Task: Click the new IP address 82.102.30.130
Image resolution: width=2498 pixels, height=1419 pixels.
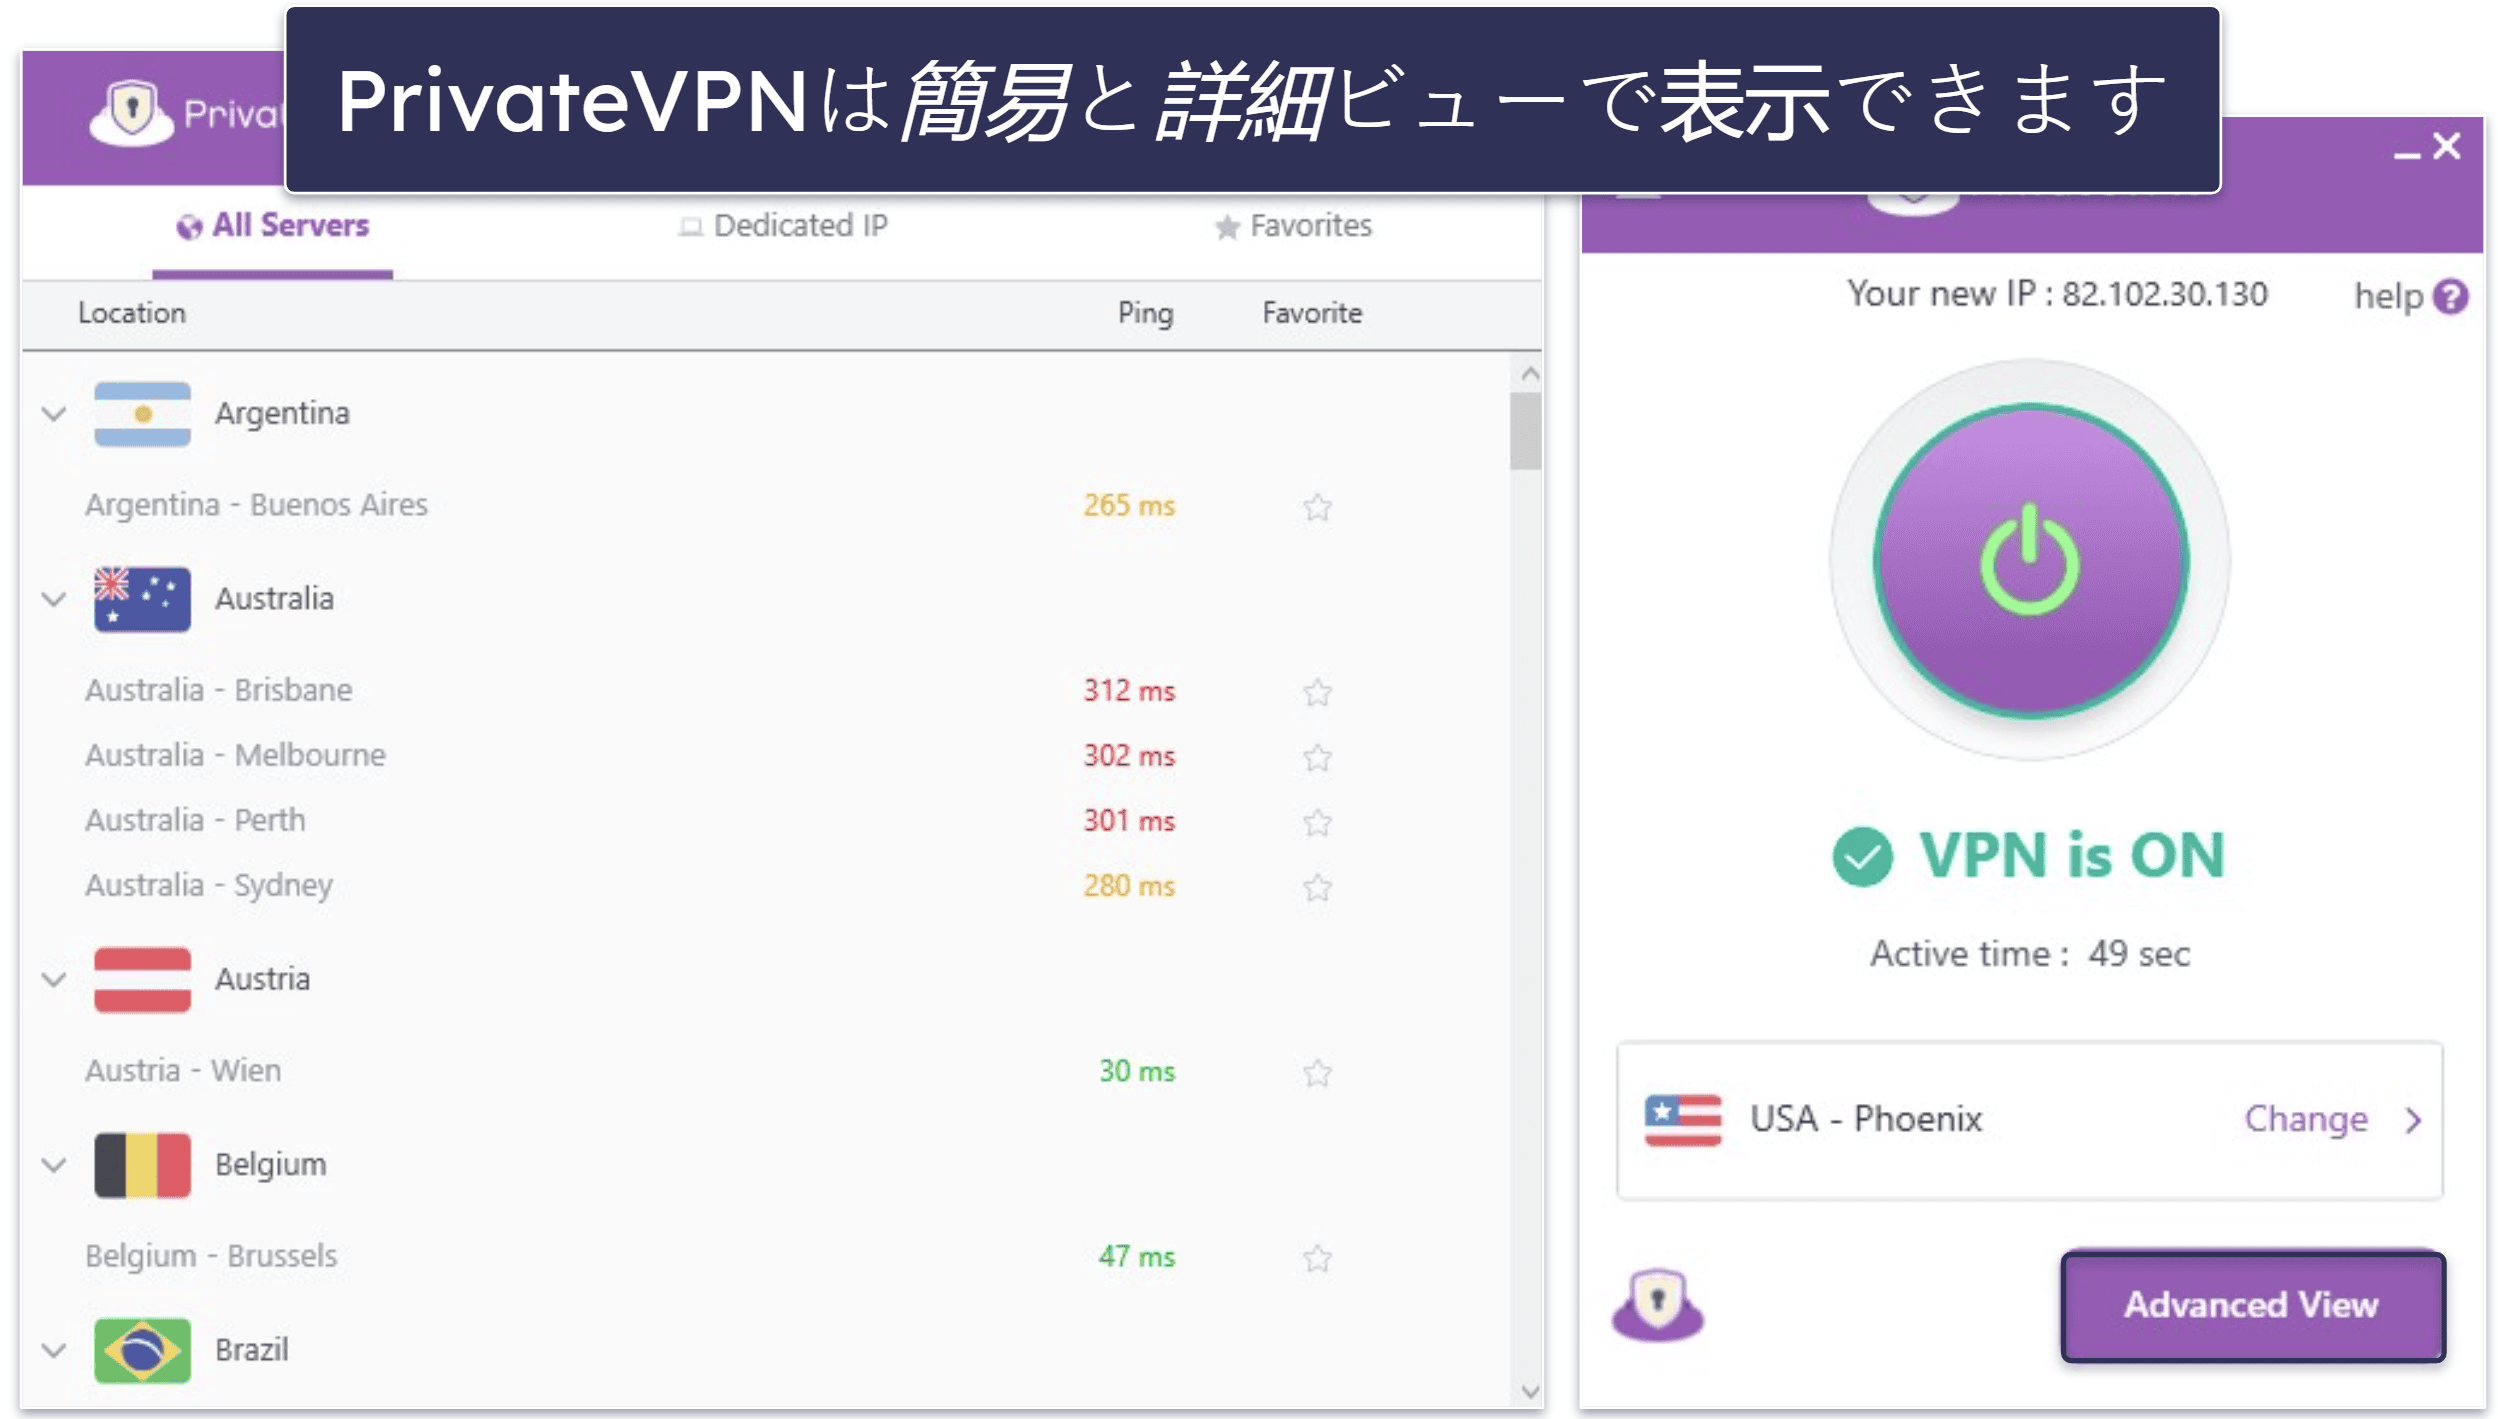Action: pos(2165,295)
